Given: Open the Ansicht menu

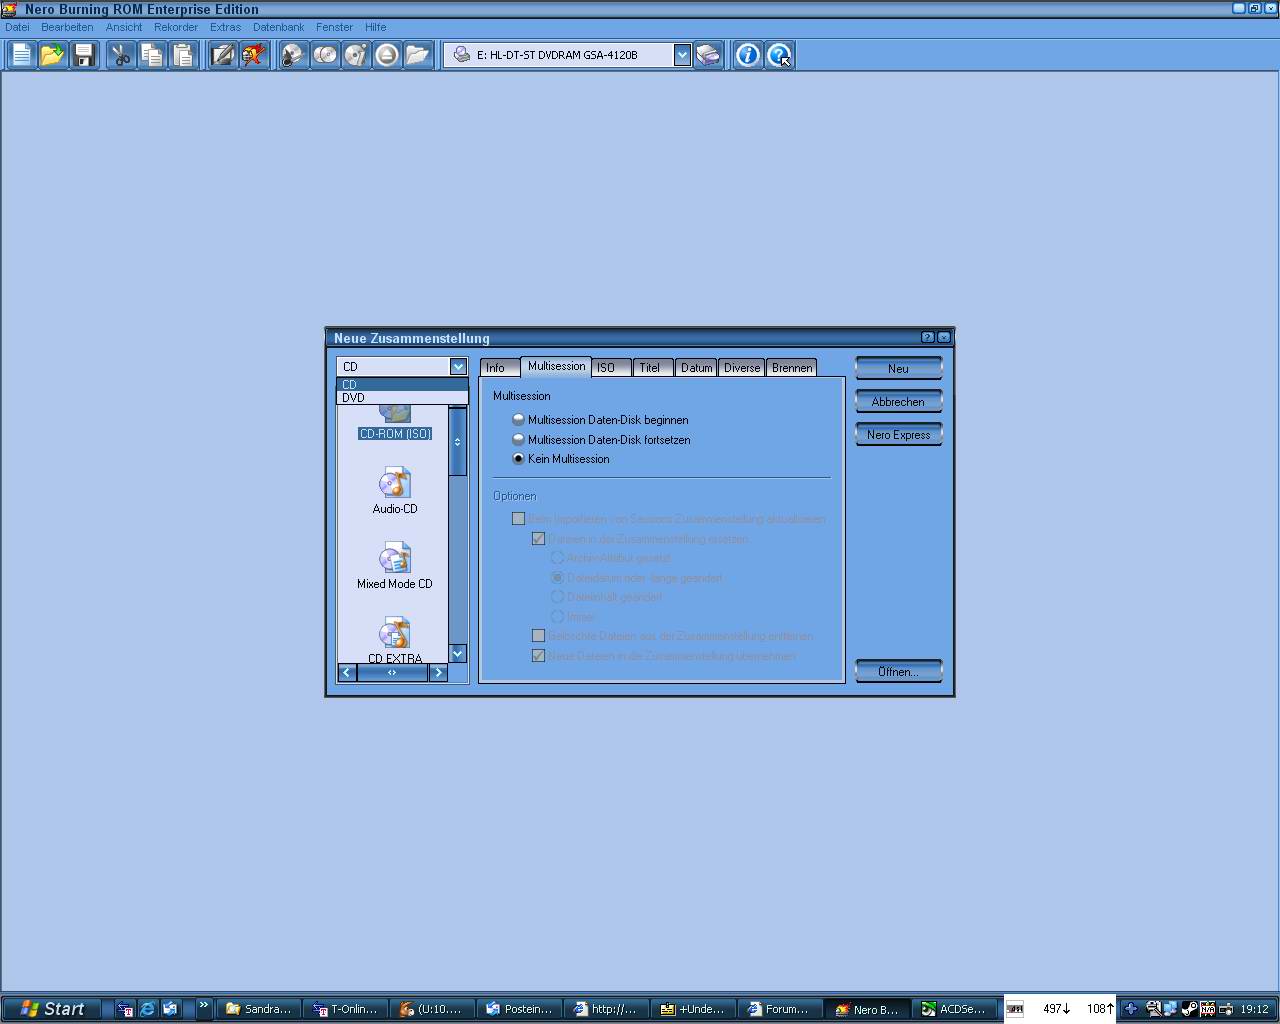Looking at the screenshot, I should pos(124,27).
